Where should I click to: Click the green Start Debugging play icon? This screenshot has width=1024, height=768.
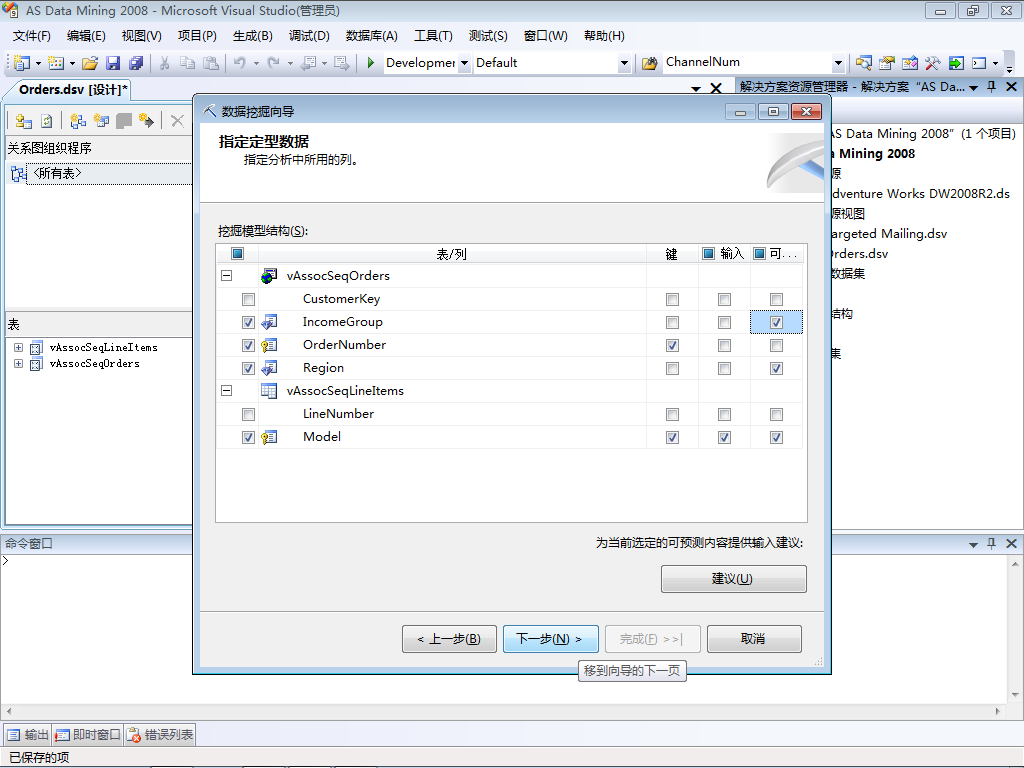click(370, 63)
